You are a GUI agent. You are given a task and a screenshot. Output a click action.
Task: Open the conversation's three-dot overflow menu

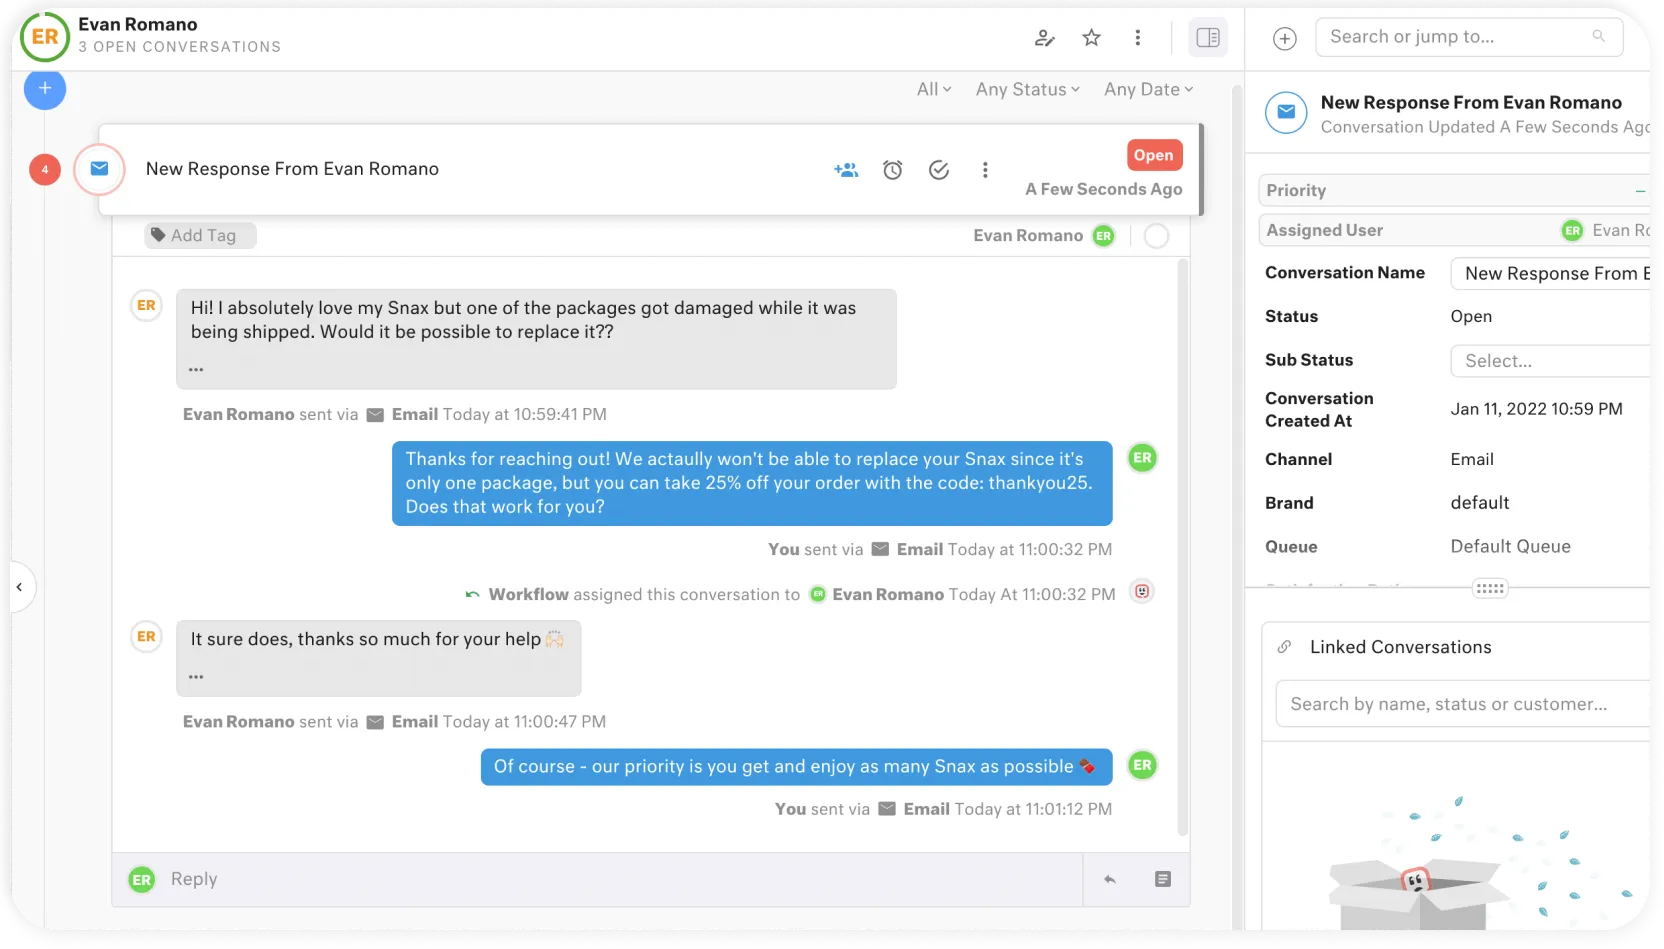[985, 170]
